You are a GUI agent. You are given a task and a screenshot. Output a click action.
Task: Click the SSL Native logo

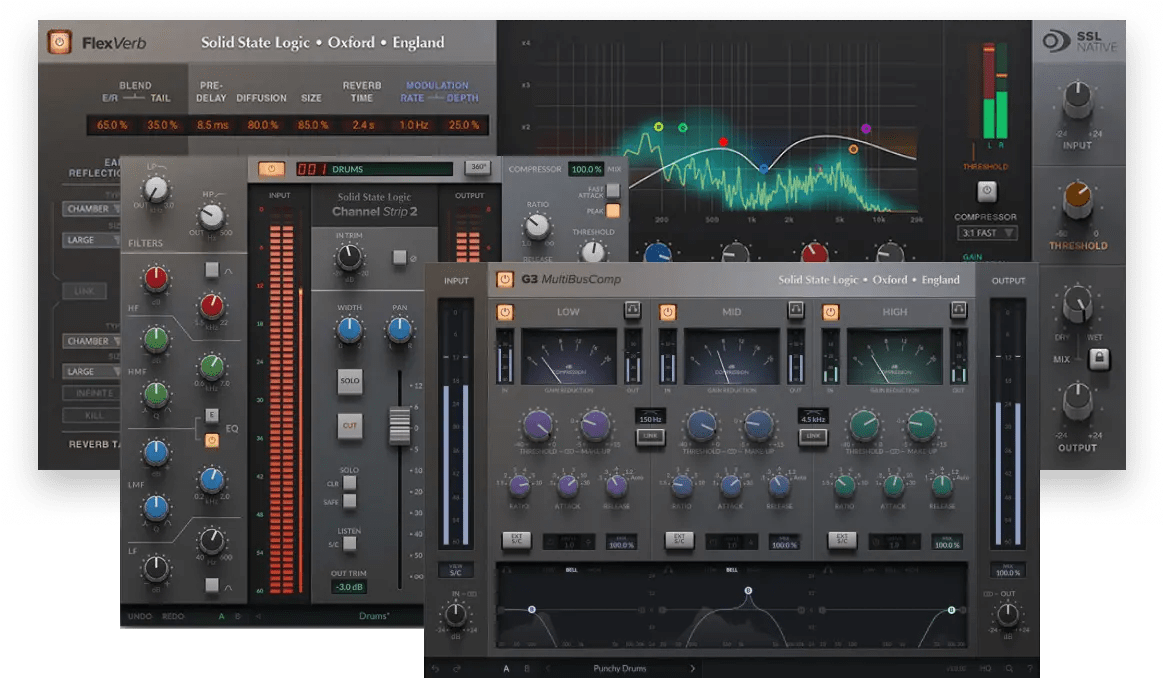pos(1079,41)
